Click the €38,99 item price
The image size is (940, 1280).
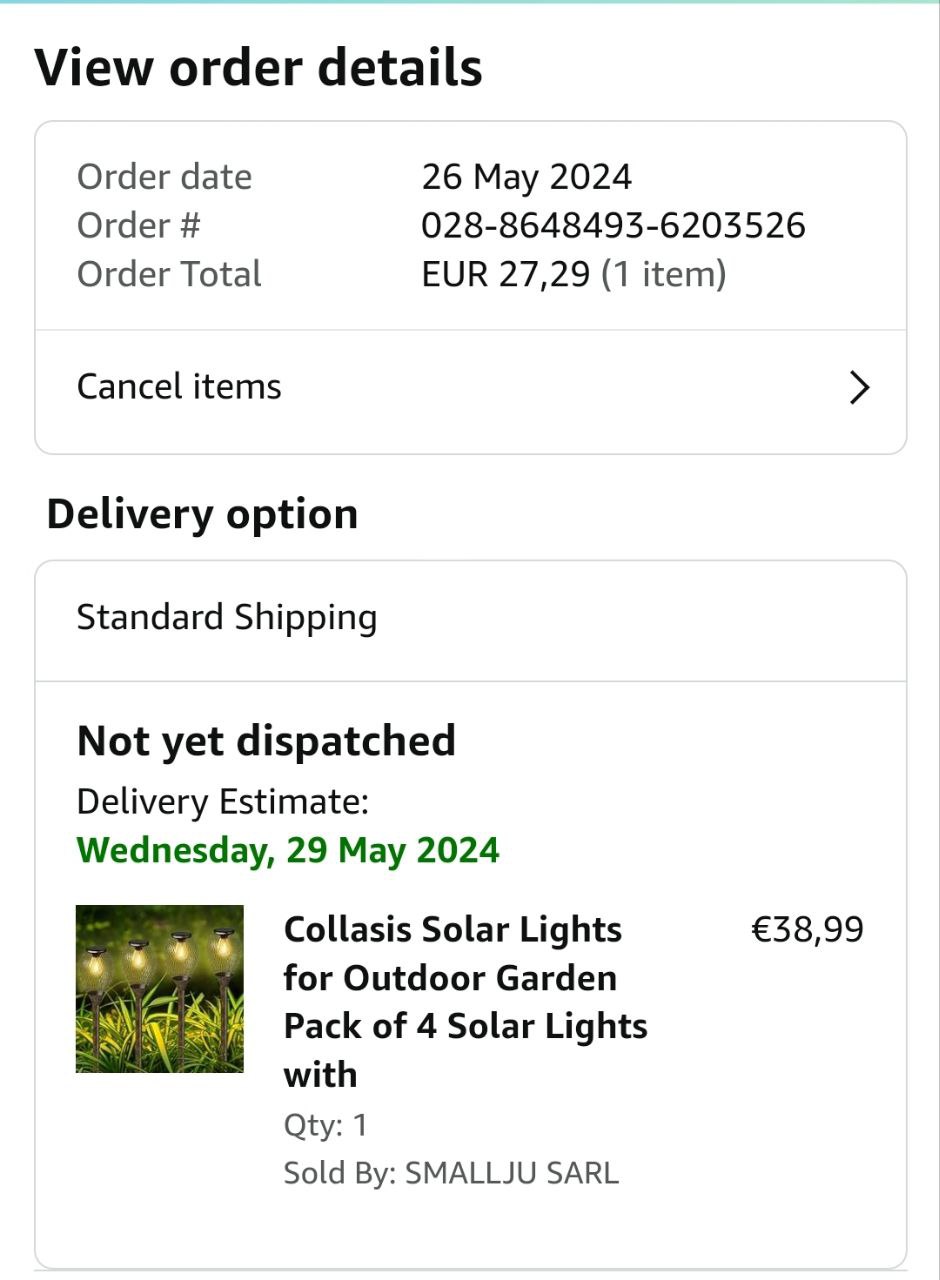[807, 930]
